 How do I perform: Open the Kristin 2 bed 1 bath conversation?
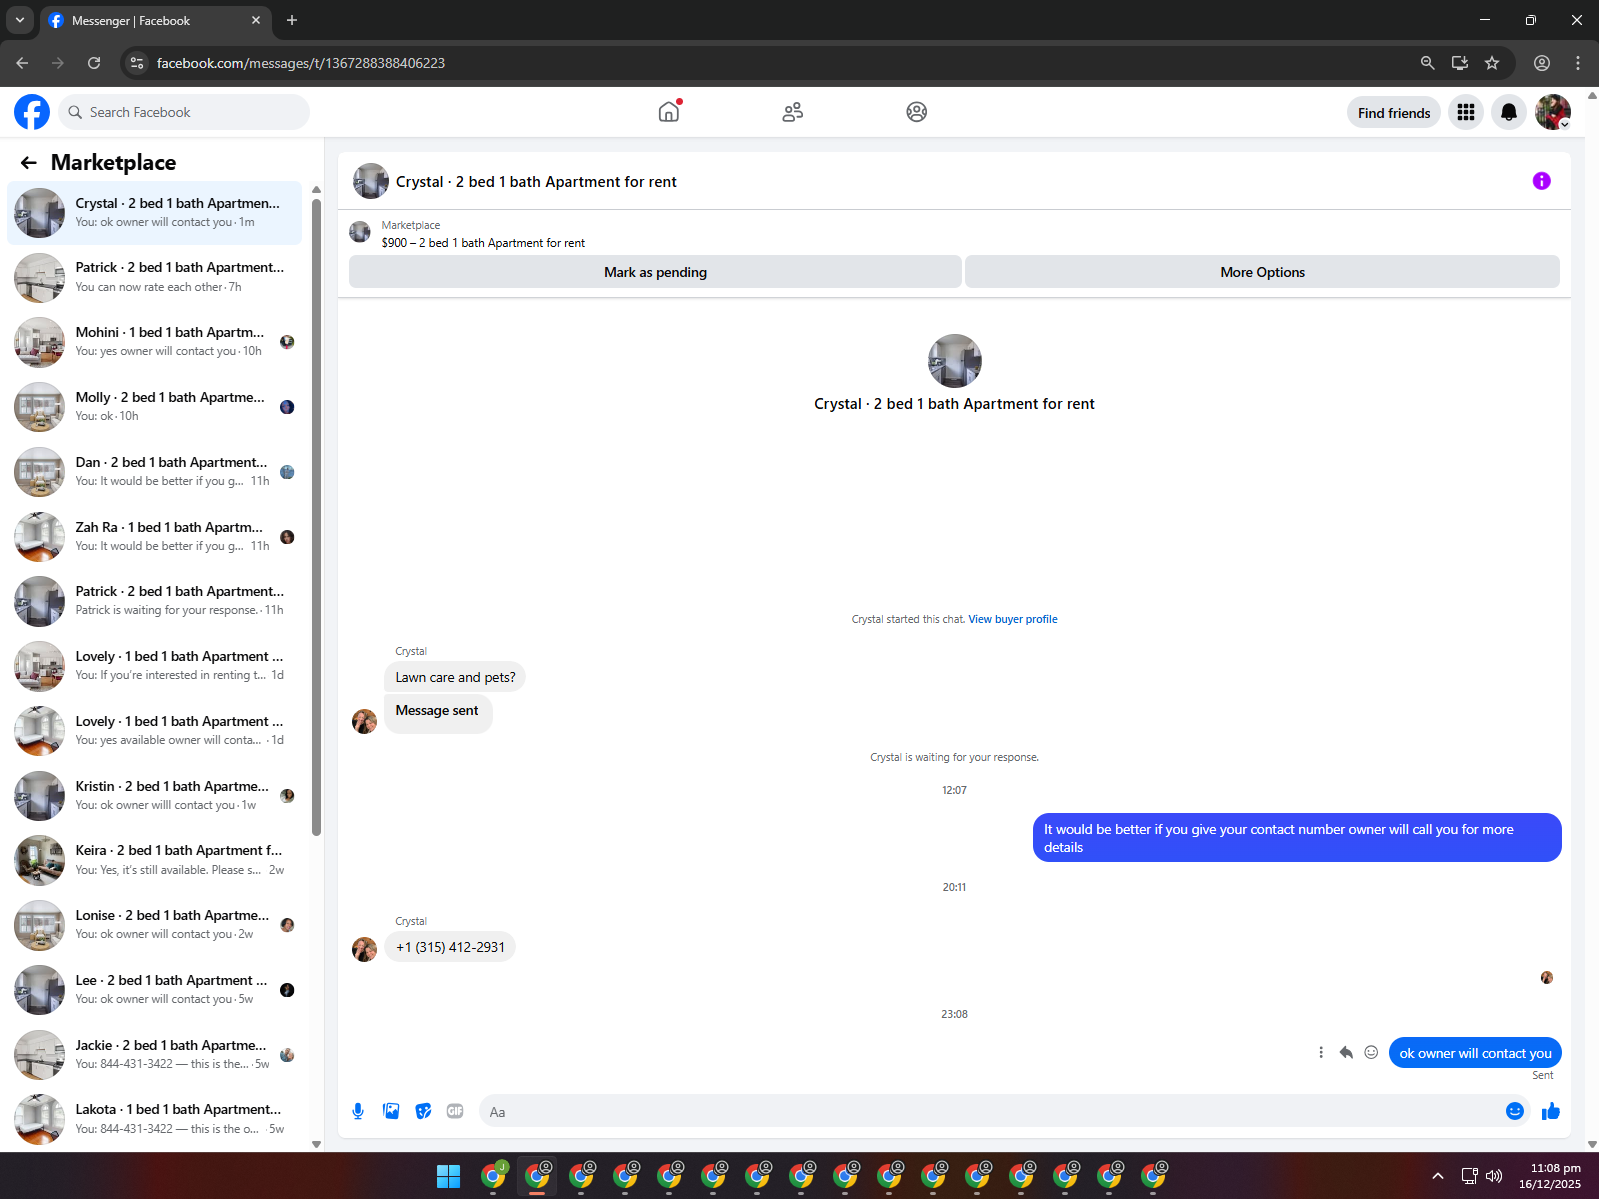click(x=155, y=796)
